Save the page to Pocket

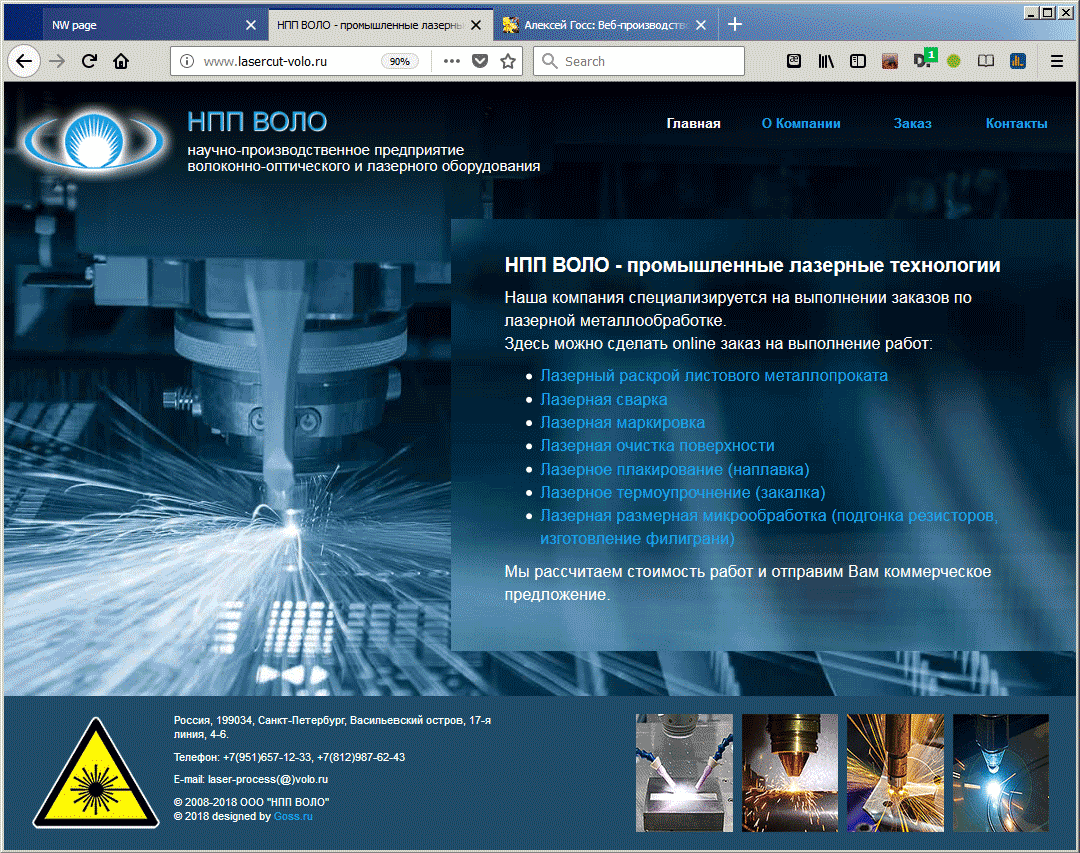[480, 61]
